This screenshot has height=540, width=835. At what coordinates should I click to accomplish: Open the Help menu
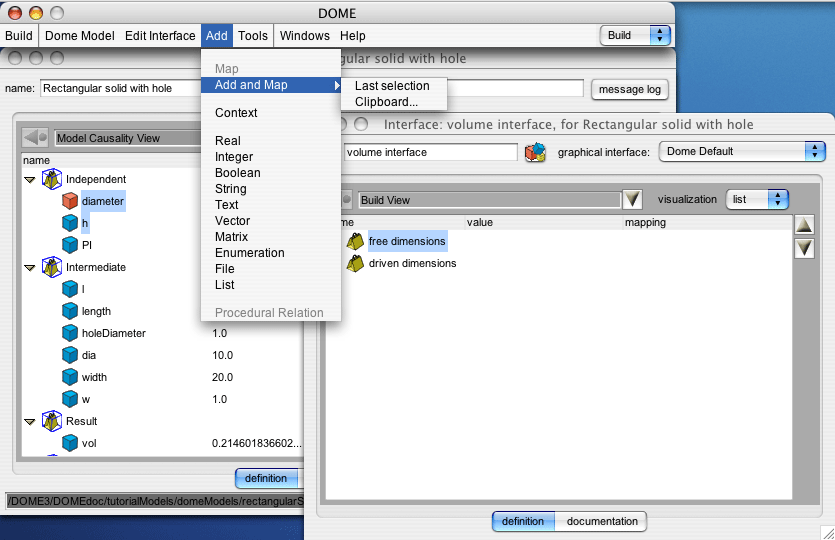coord(353,36)
